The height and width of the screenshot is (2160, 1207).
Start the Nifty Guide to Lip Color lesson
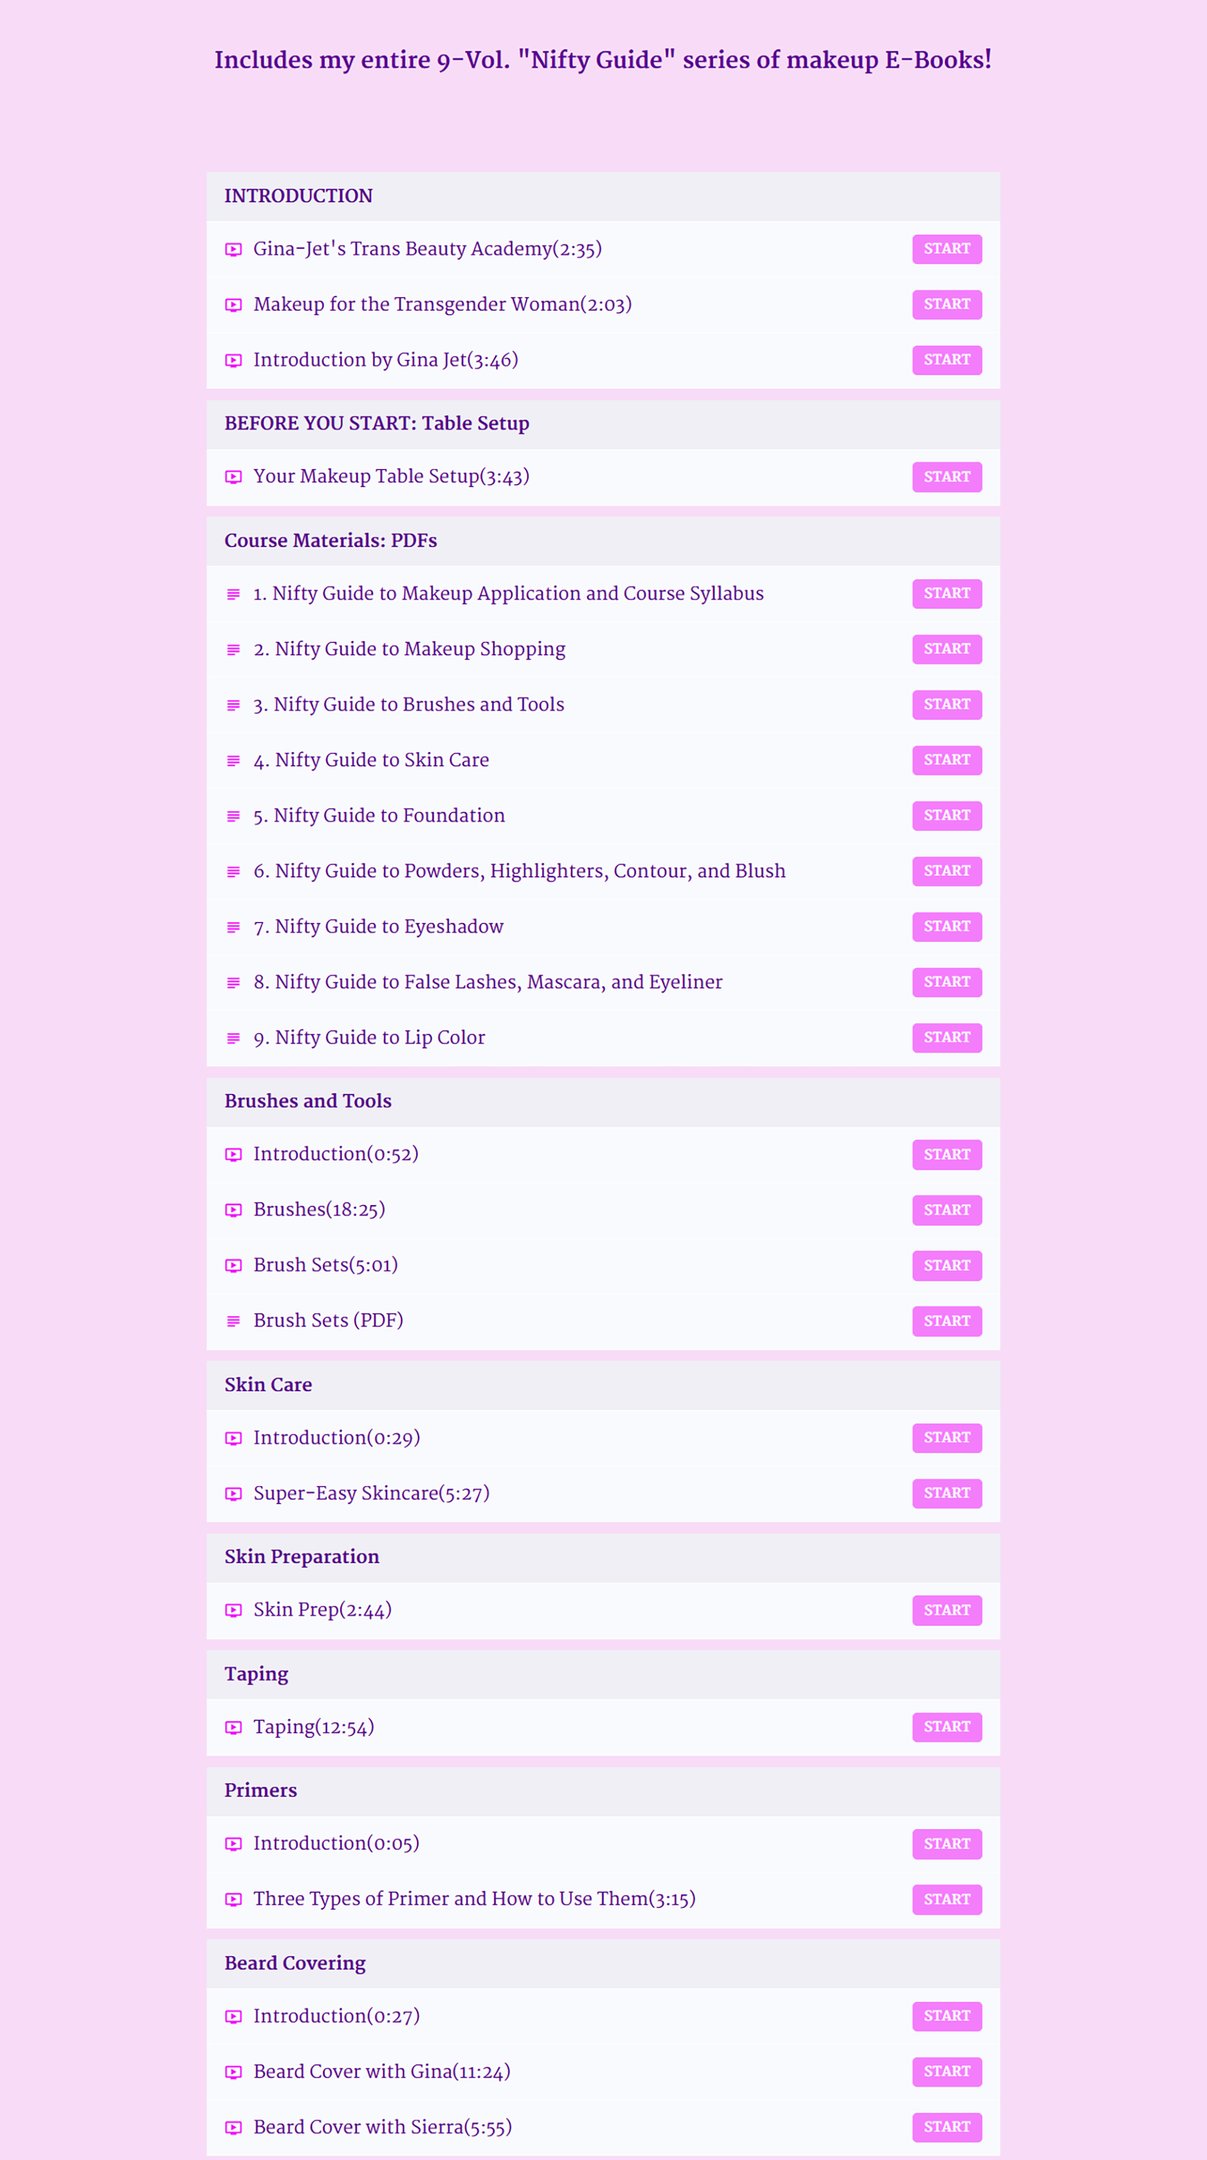947,1037
